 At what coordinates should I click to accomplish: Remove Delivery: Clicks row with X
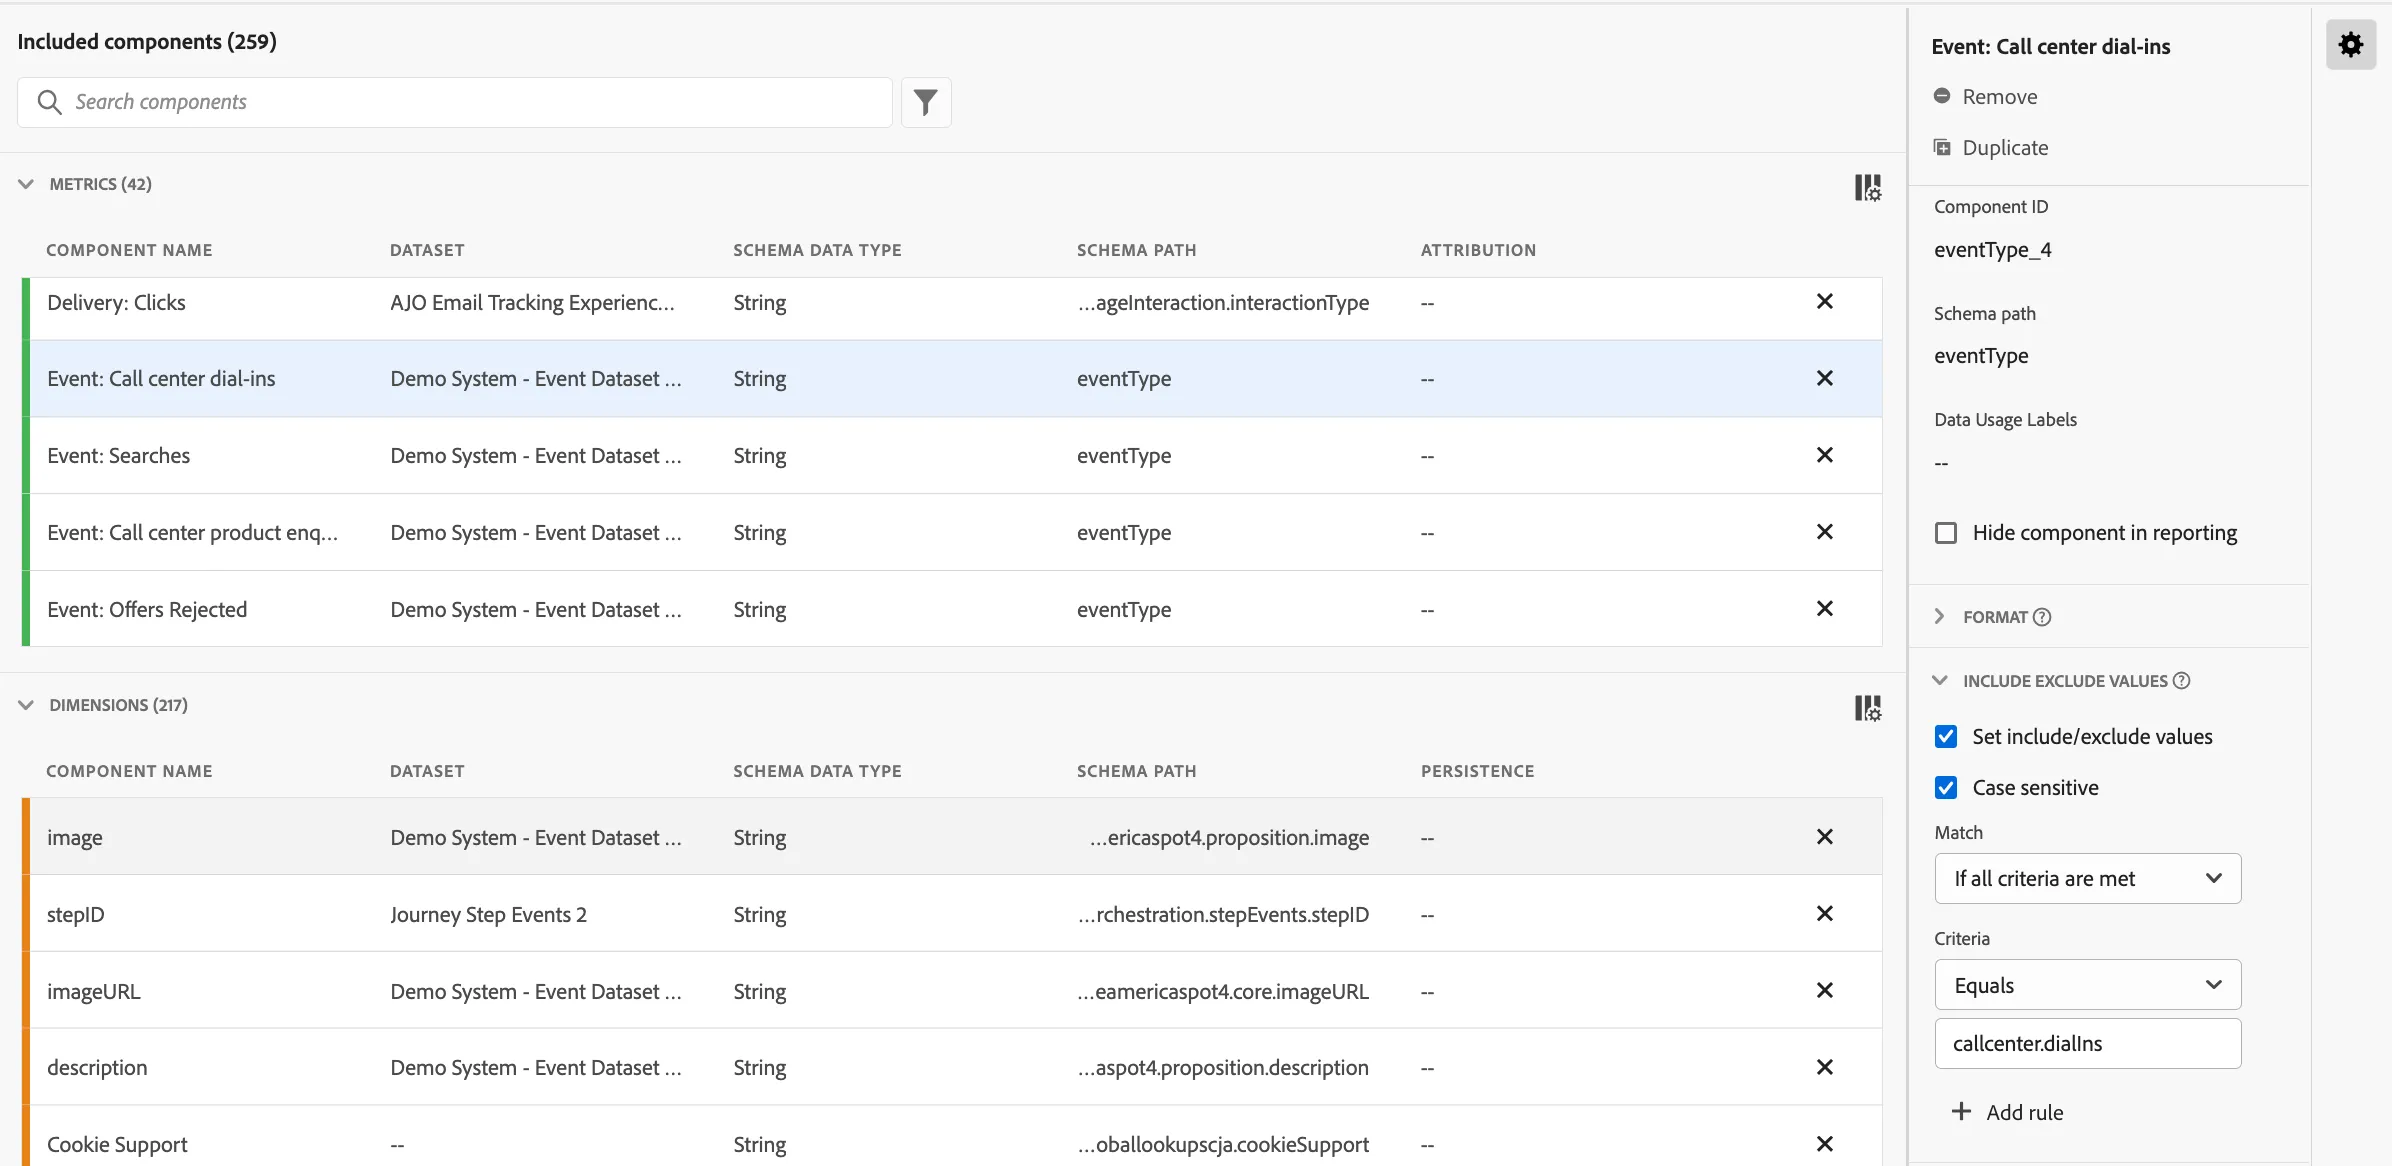pos(1824,301)
